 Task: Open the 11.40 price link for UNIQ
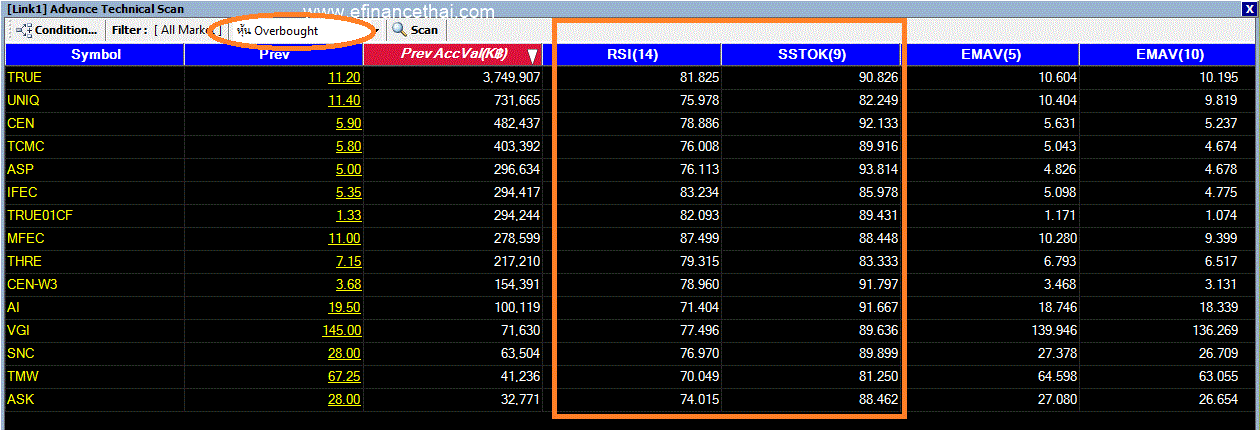coord(344,100)
